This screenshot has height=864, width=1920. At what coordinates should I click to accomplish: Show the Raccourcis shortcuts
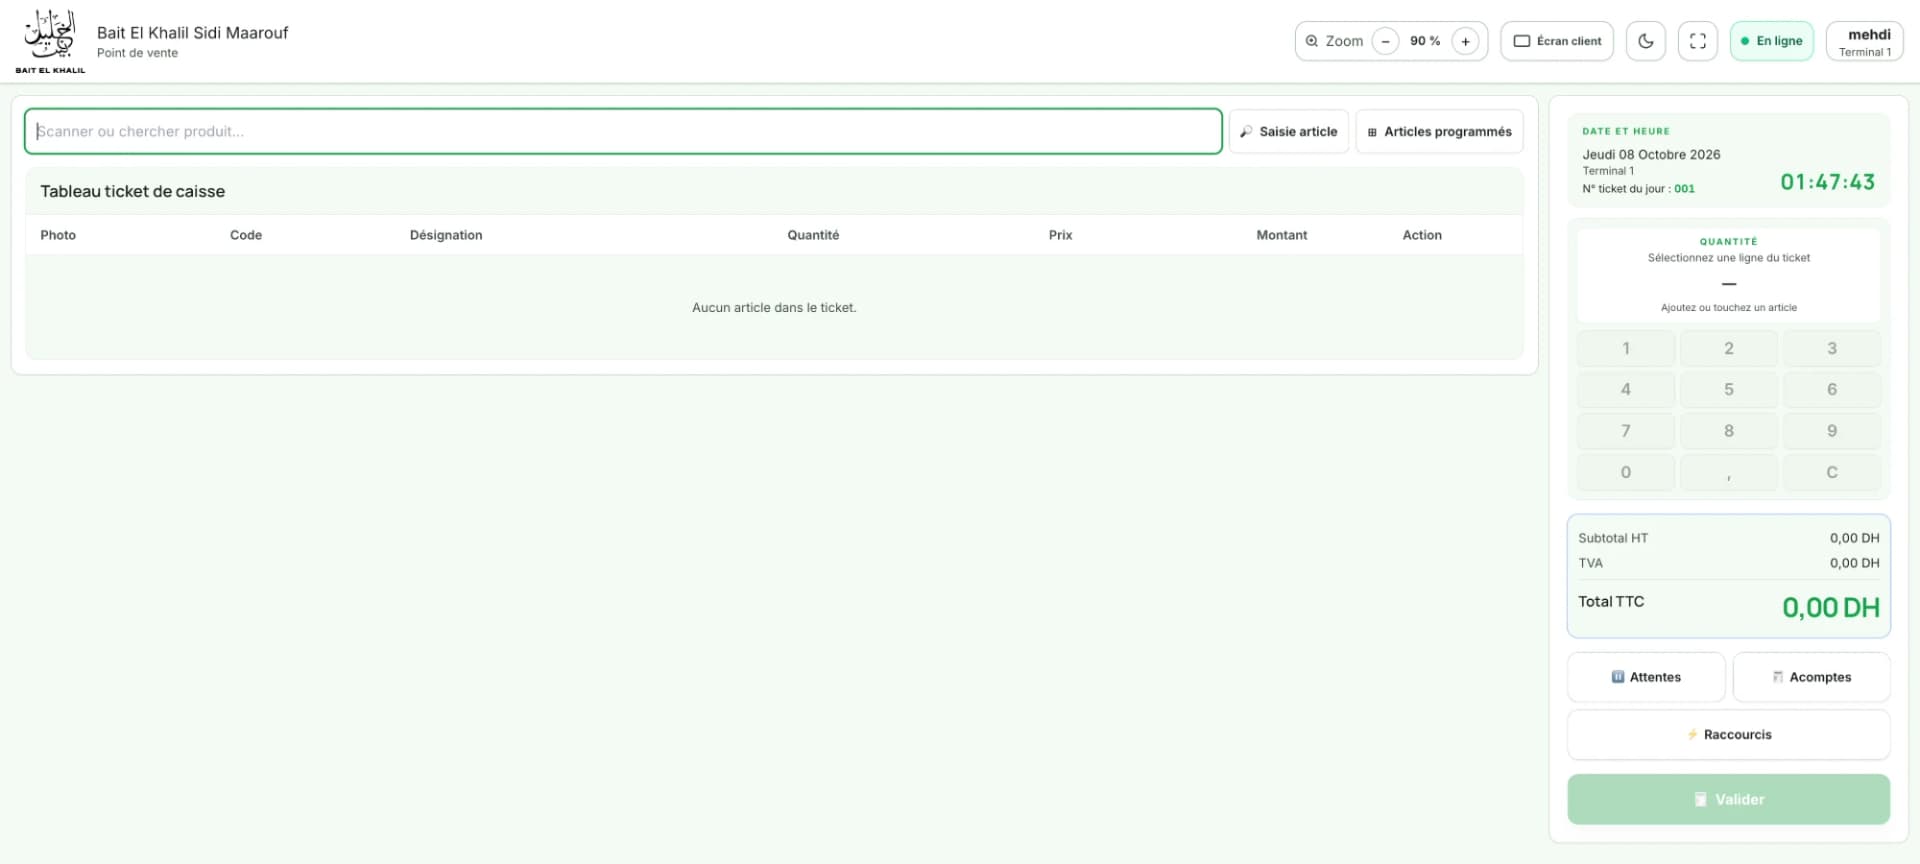(x=1729, y=735)
